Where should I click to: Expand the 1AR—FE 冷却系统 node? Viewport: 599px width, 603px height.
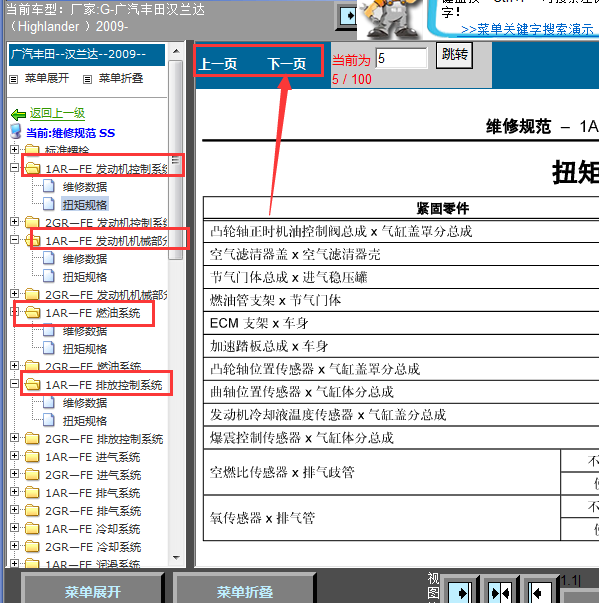[14, 527]
